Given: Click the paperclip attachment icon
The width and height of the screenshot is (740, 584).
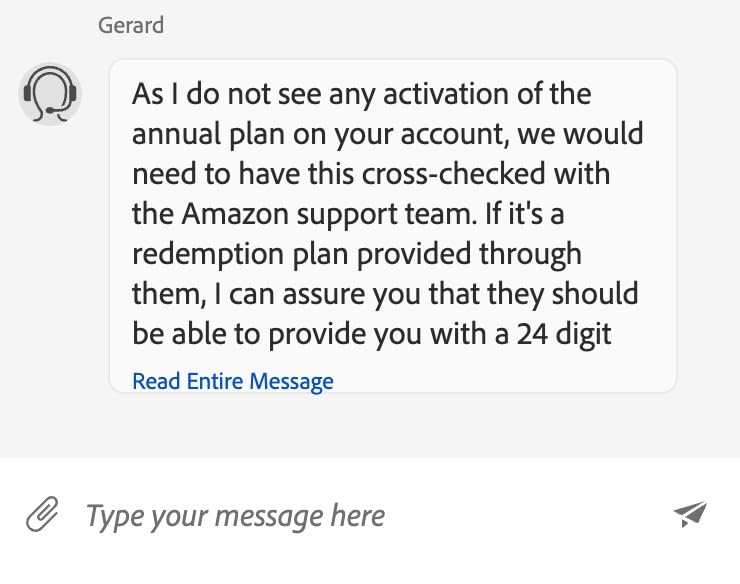Looking at the screenshot, I should tap(41, 516).
